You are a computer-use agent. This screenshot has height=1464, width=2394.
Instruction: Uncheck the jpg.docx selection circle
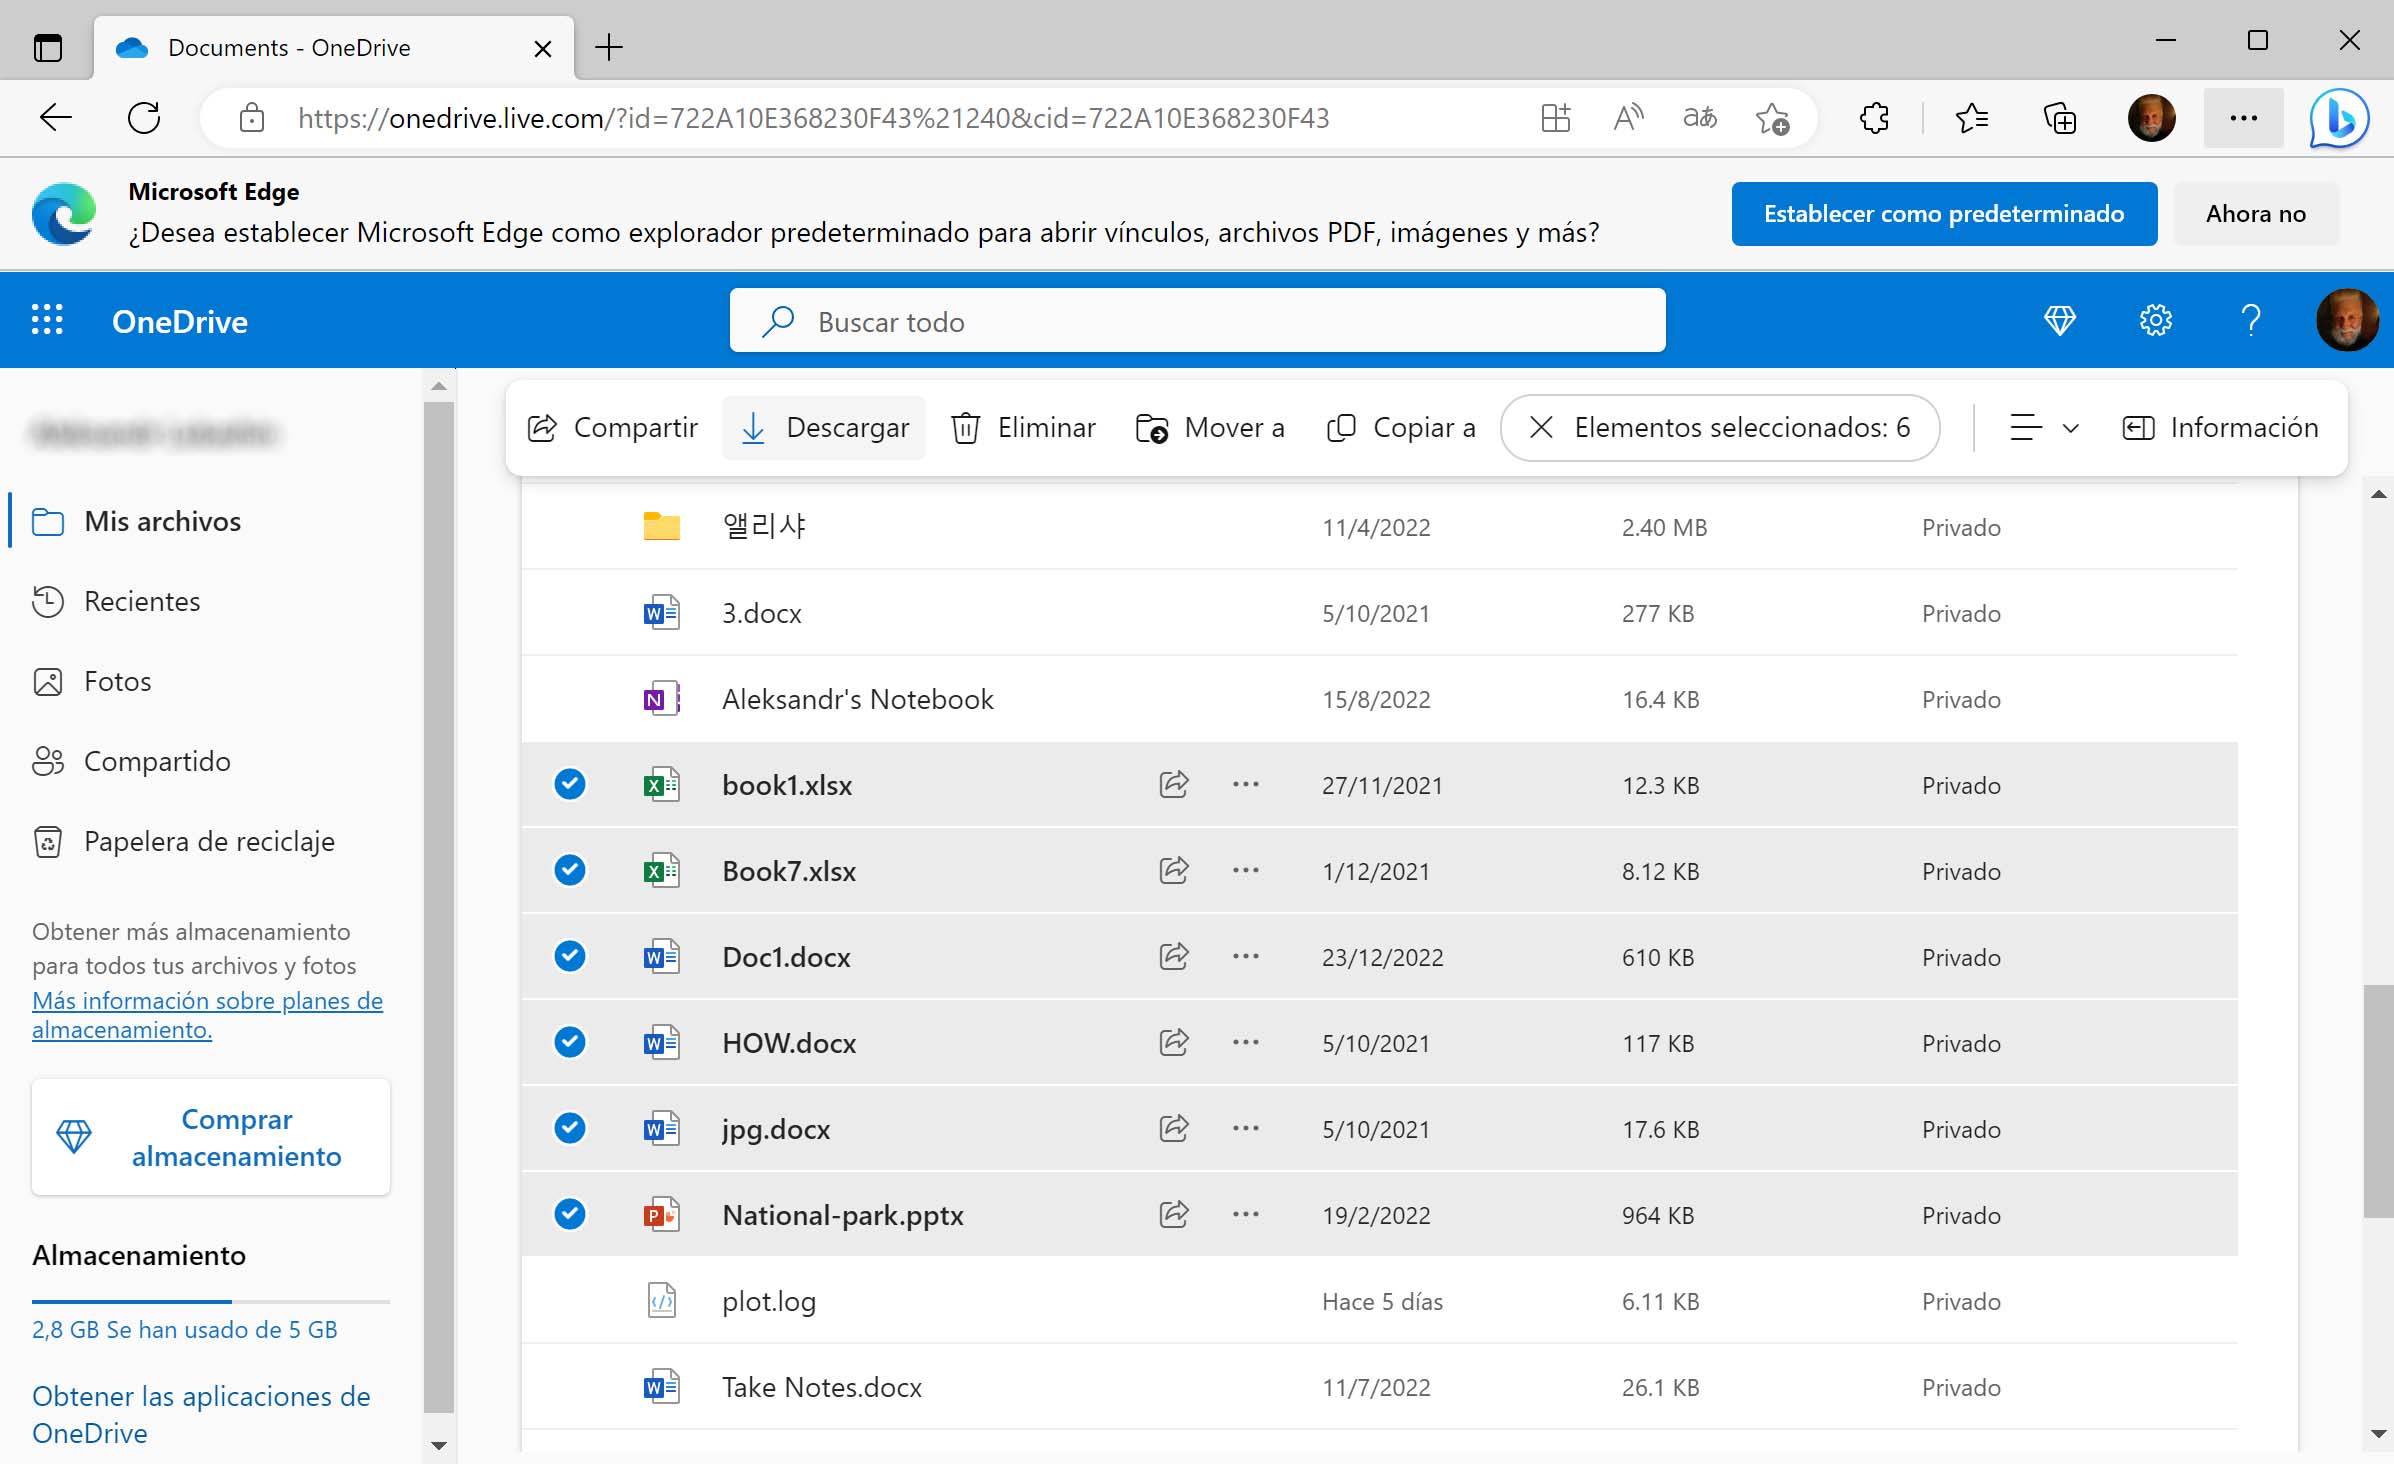(570, 1128)
